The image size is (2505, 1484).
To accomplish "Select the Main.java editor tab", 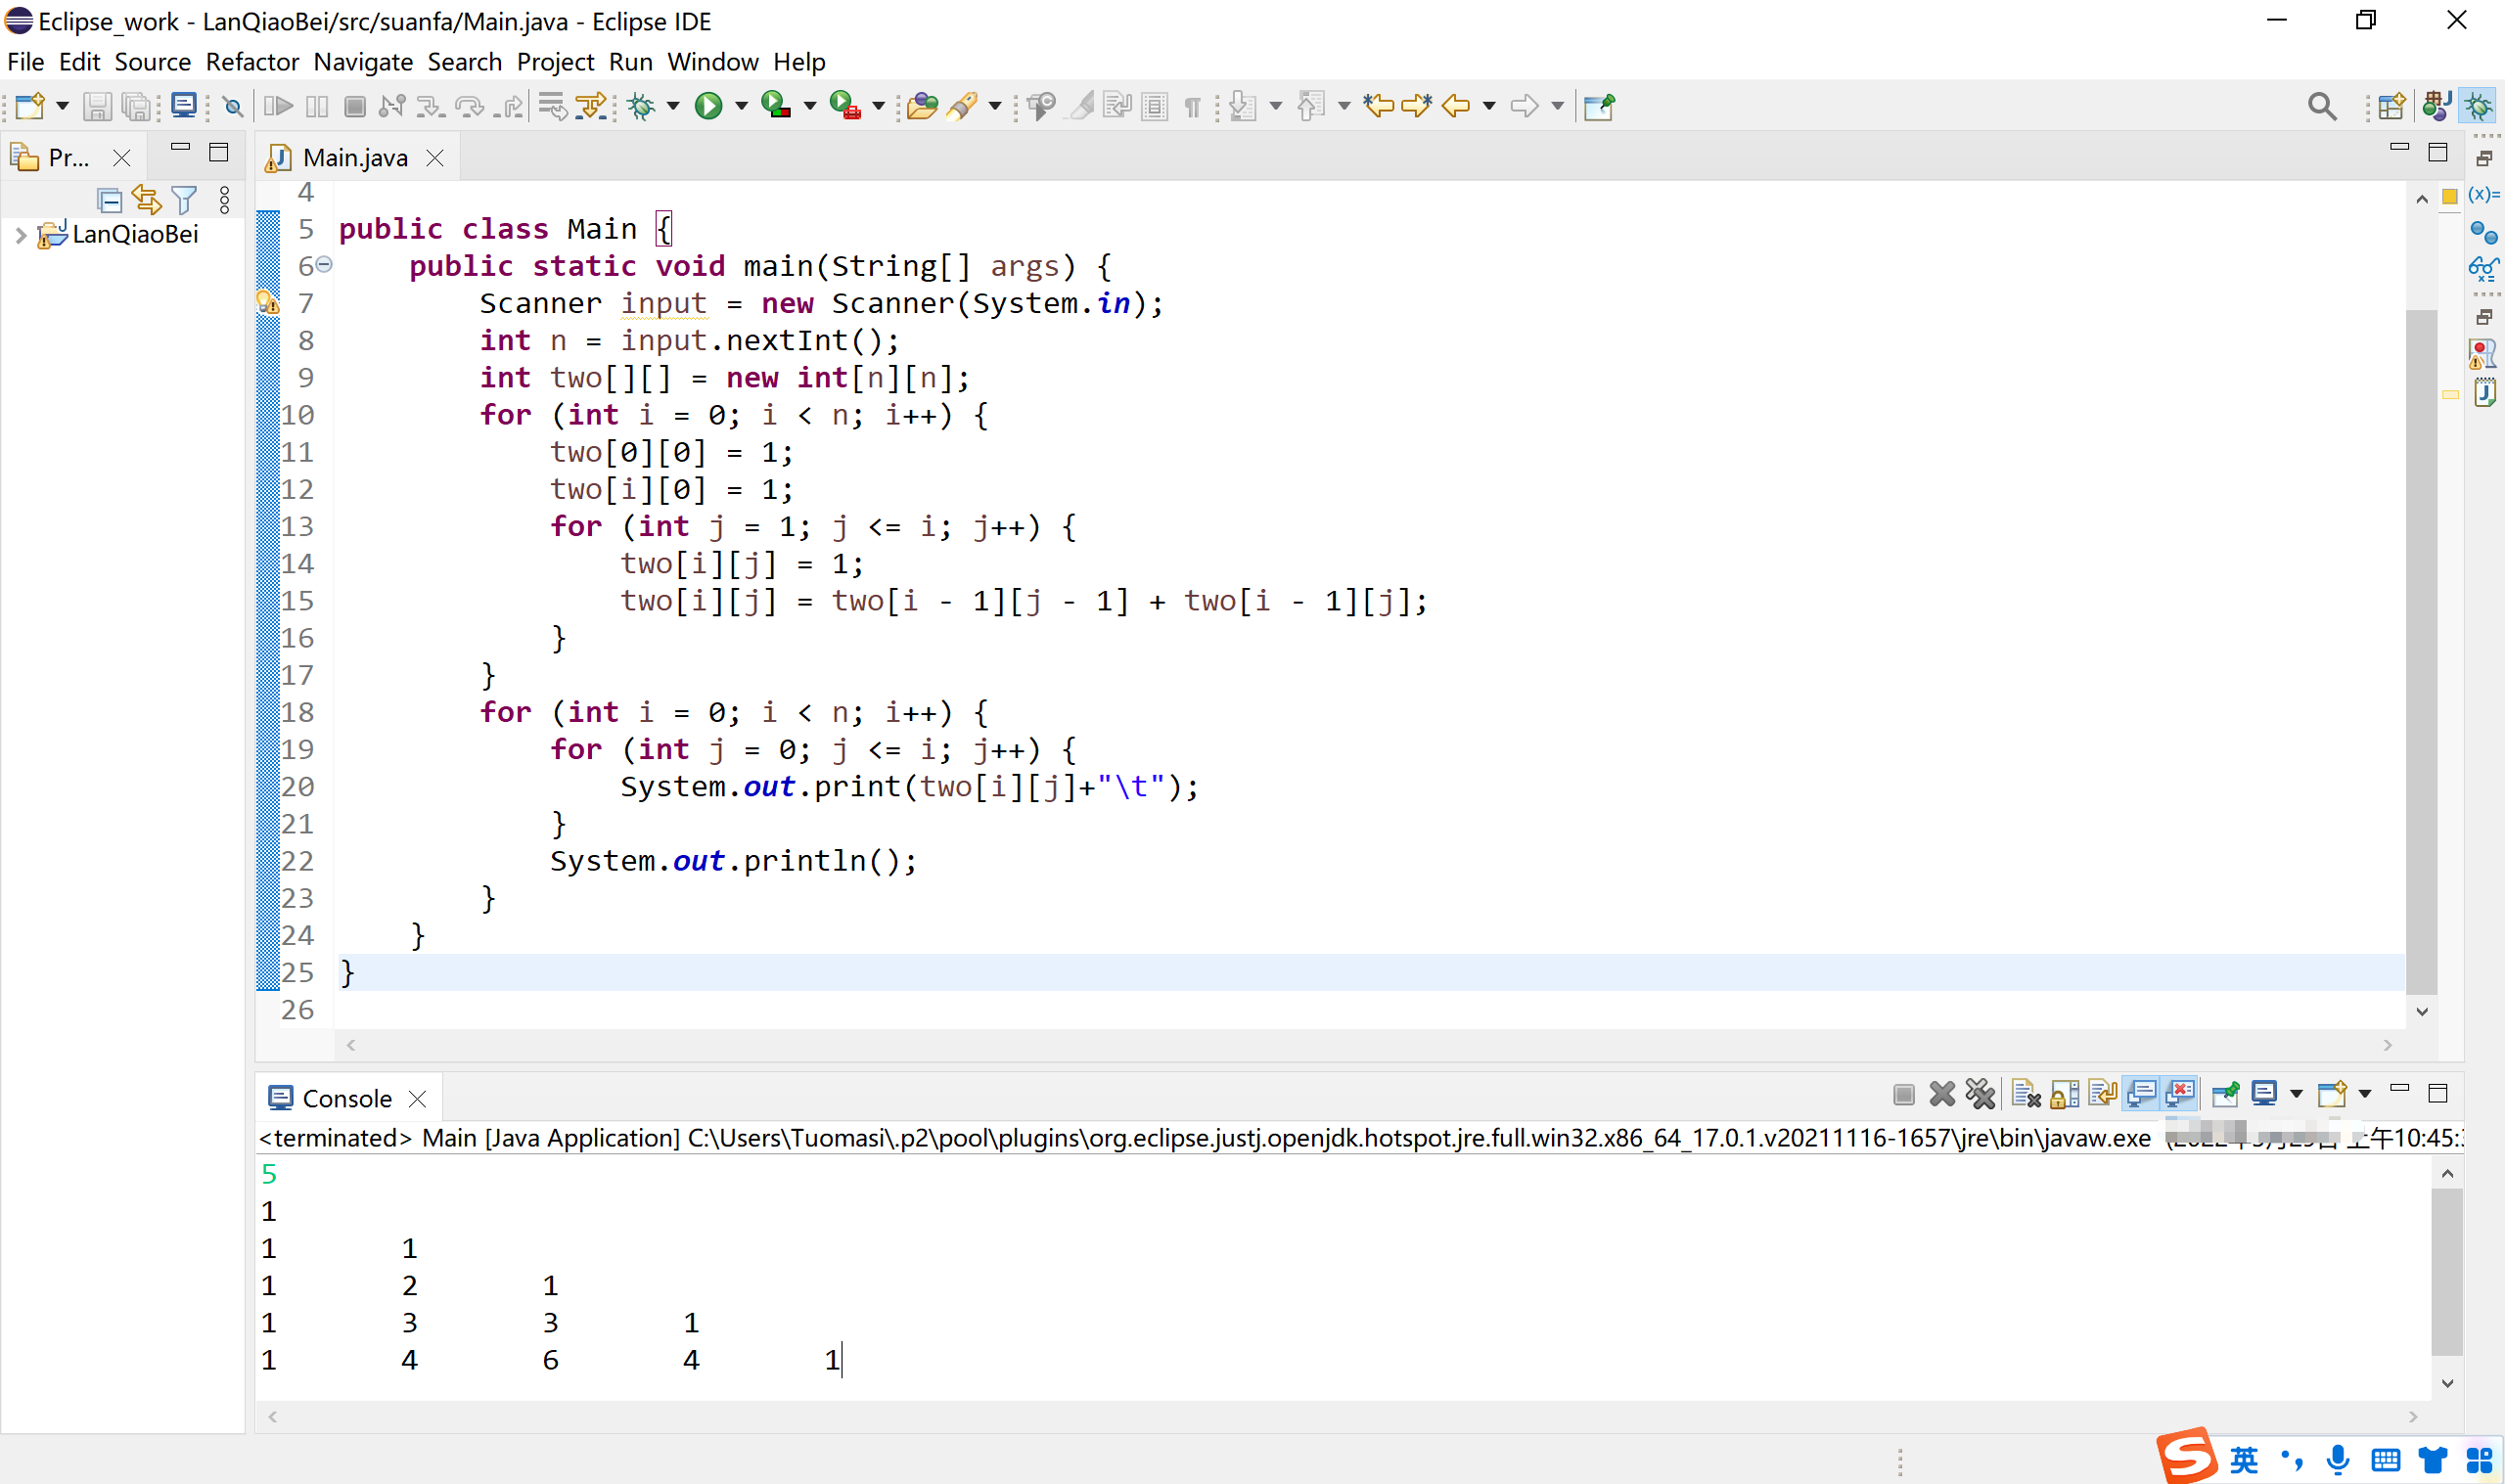I will pos(354,158).
